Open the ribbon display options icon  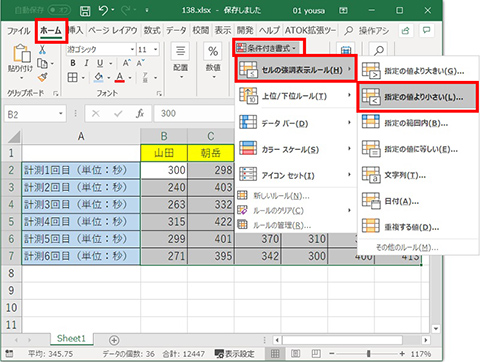point(343,11)
